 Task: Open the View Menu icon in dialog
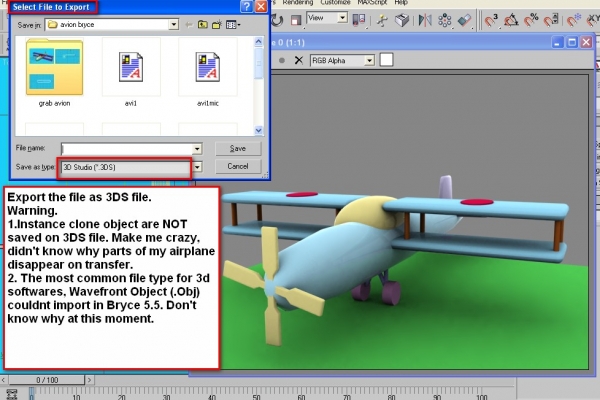233,25
